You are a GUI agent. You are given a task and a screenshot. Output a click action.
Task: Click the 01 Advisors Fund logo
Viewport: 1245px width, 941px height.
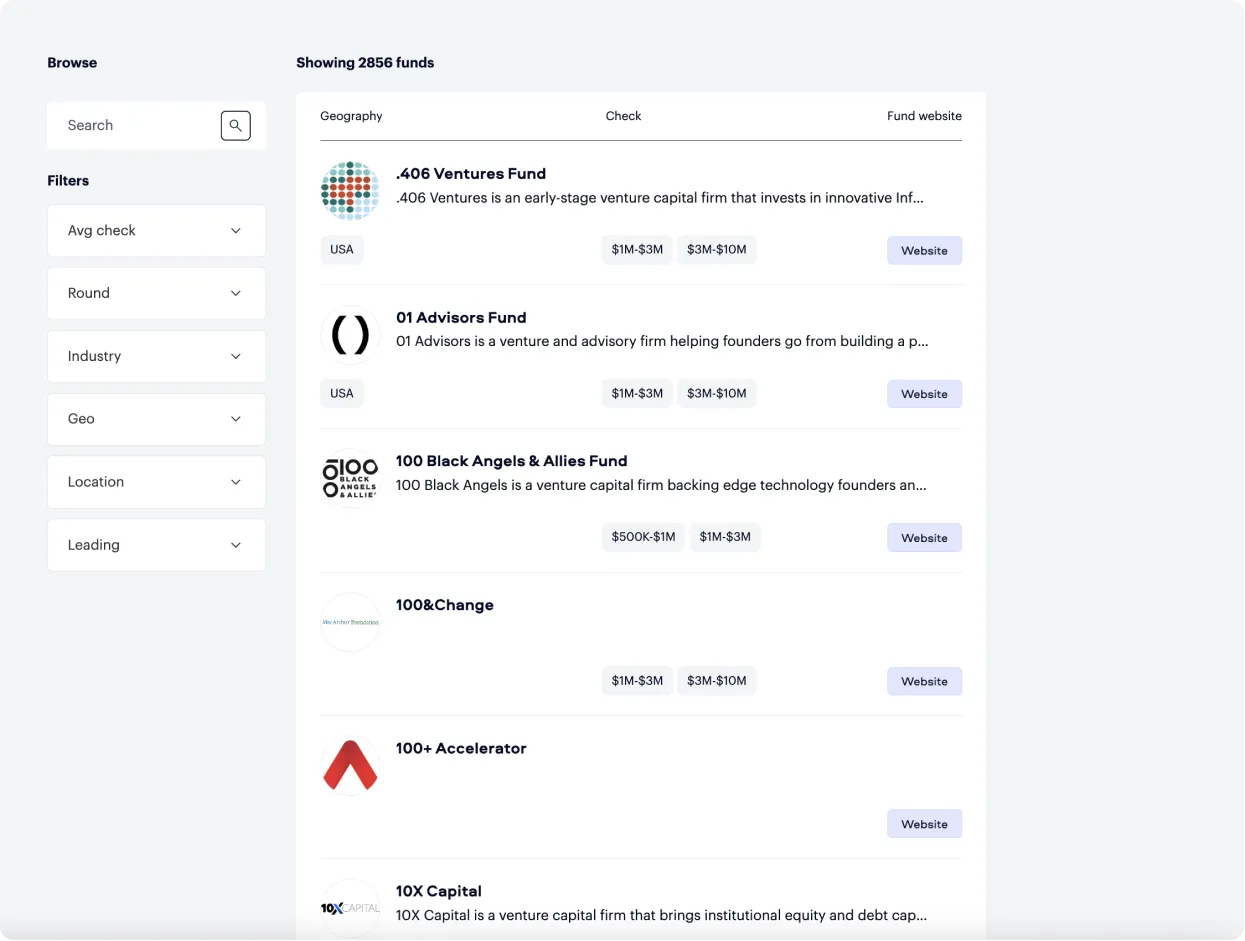(x=350, y=335)
